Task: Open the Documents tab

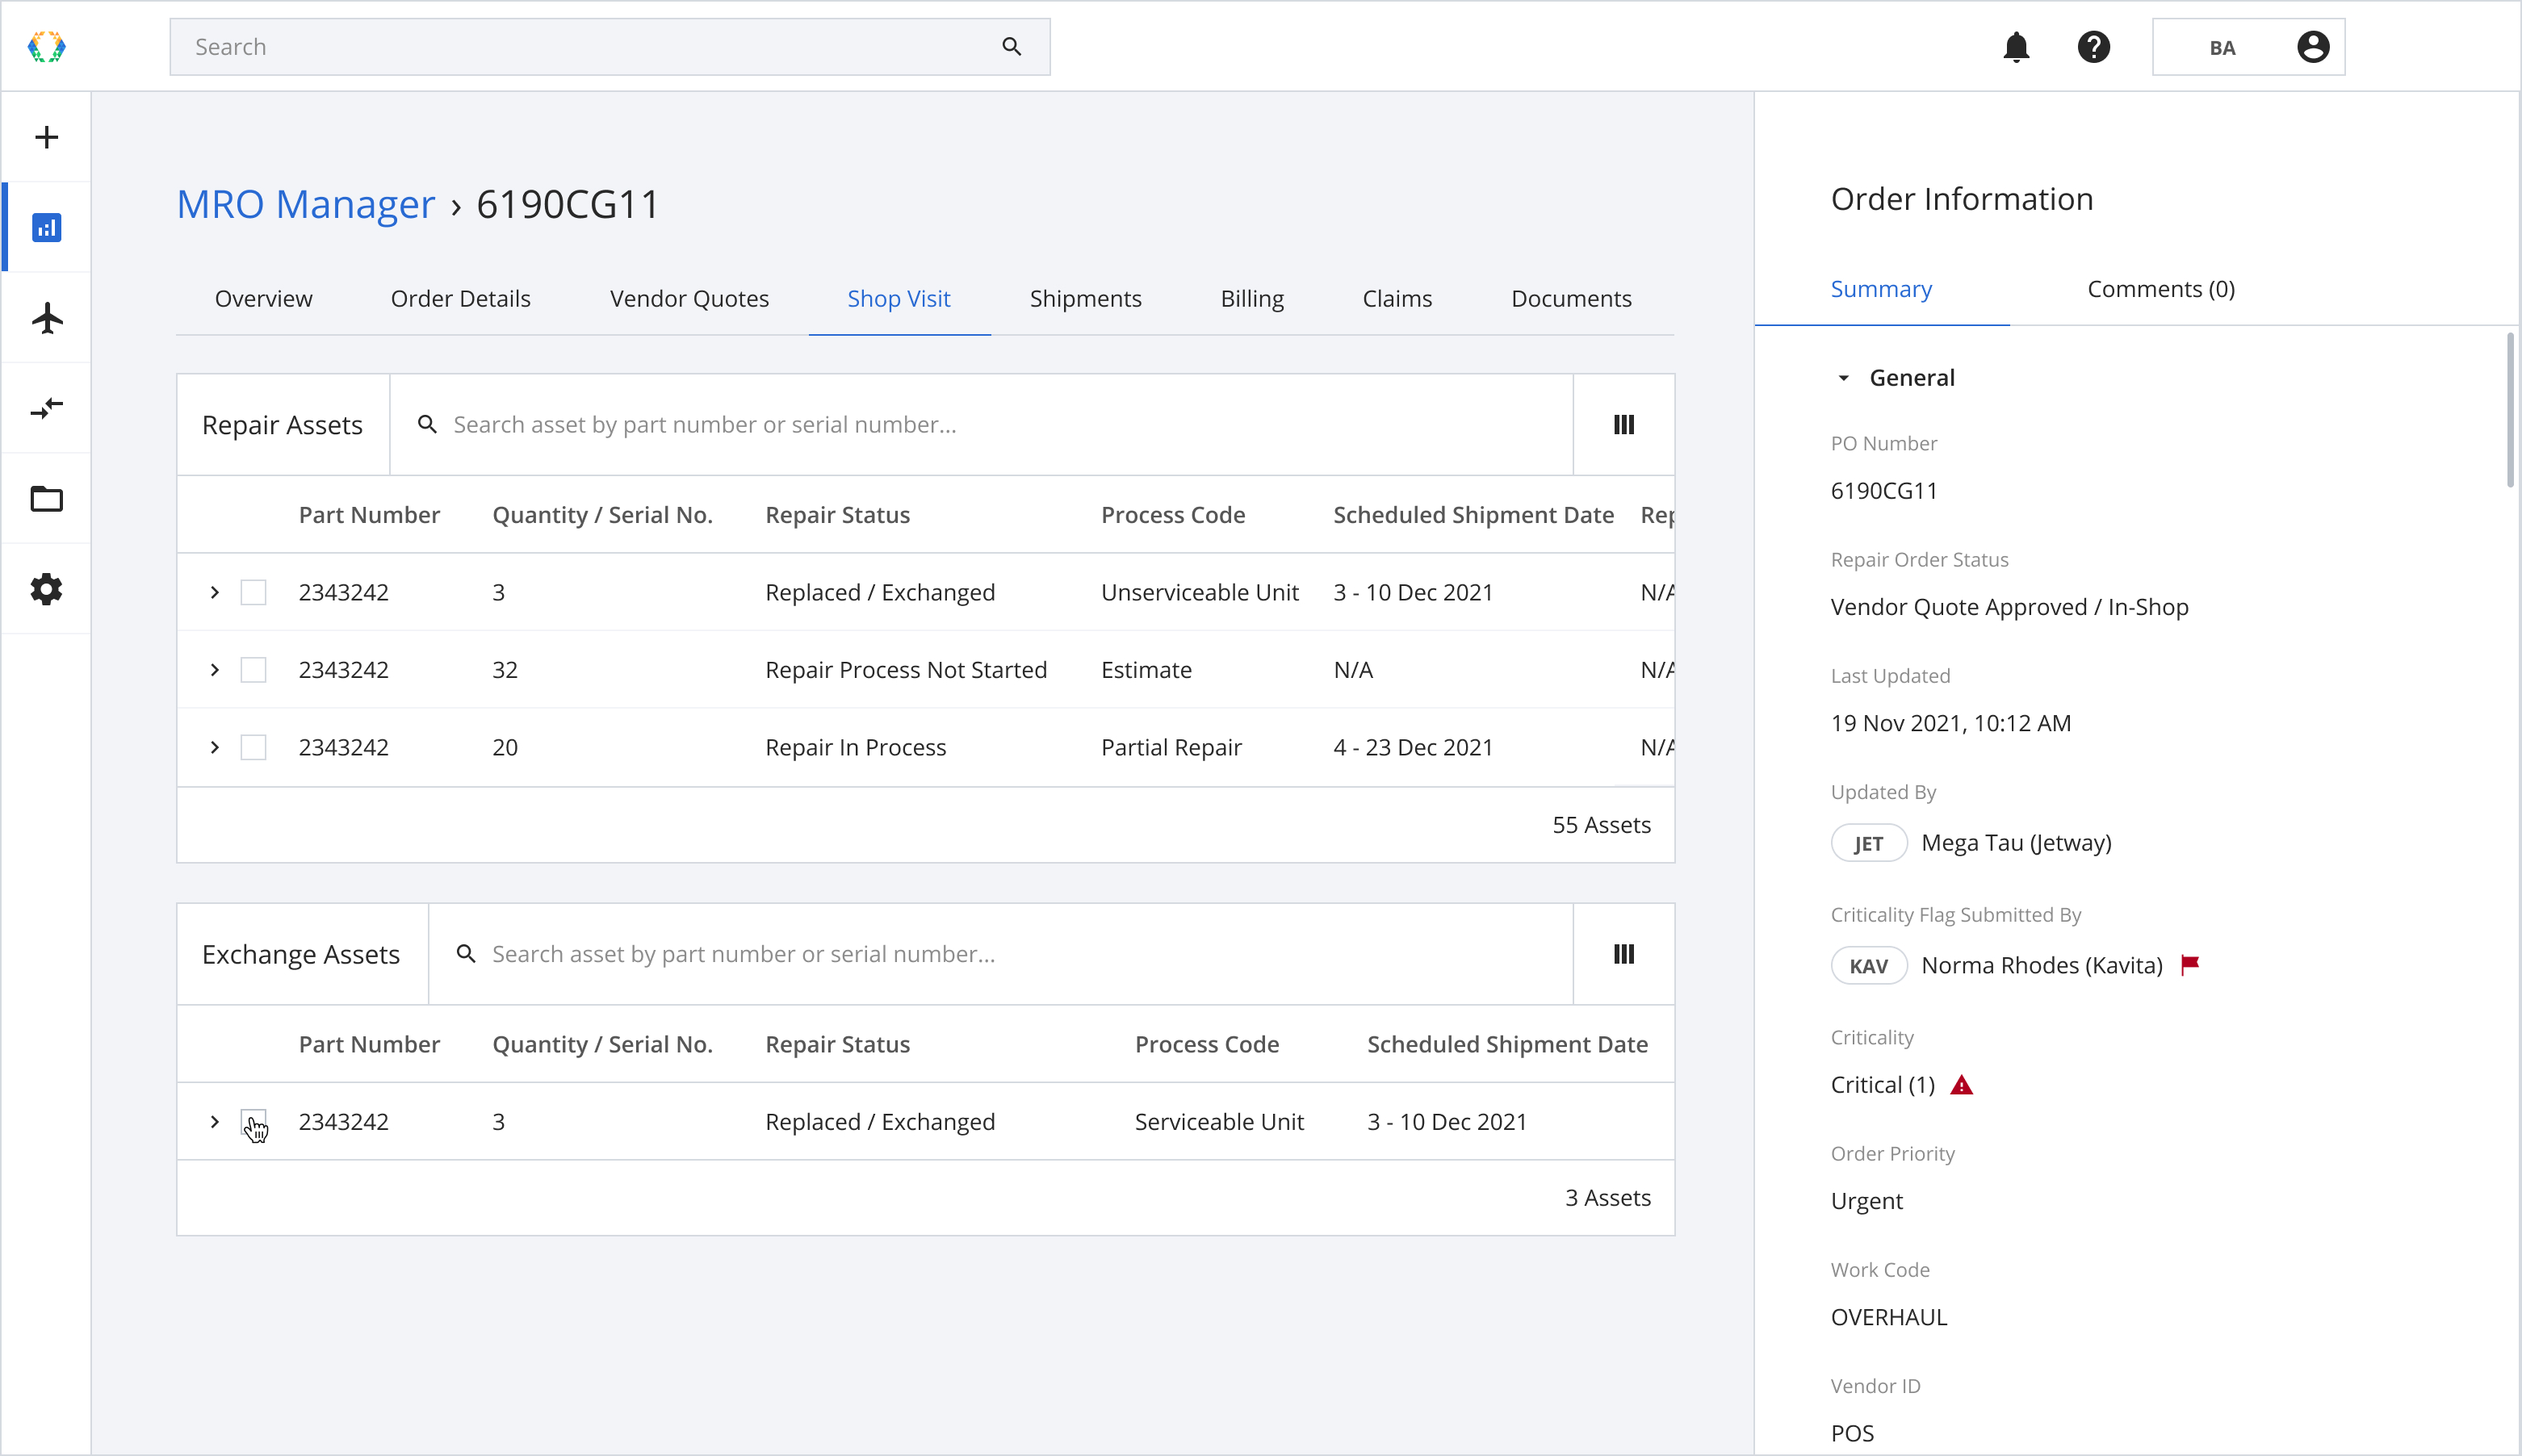Action: (1571, 298)
